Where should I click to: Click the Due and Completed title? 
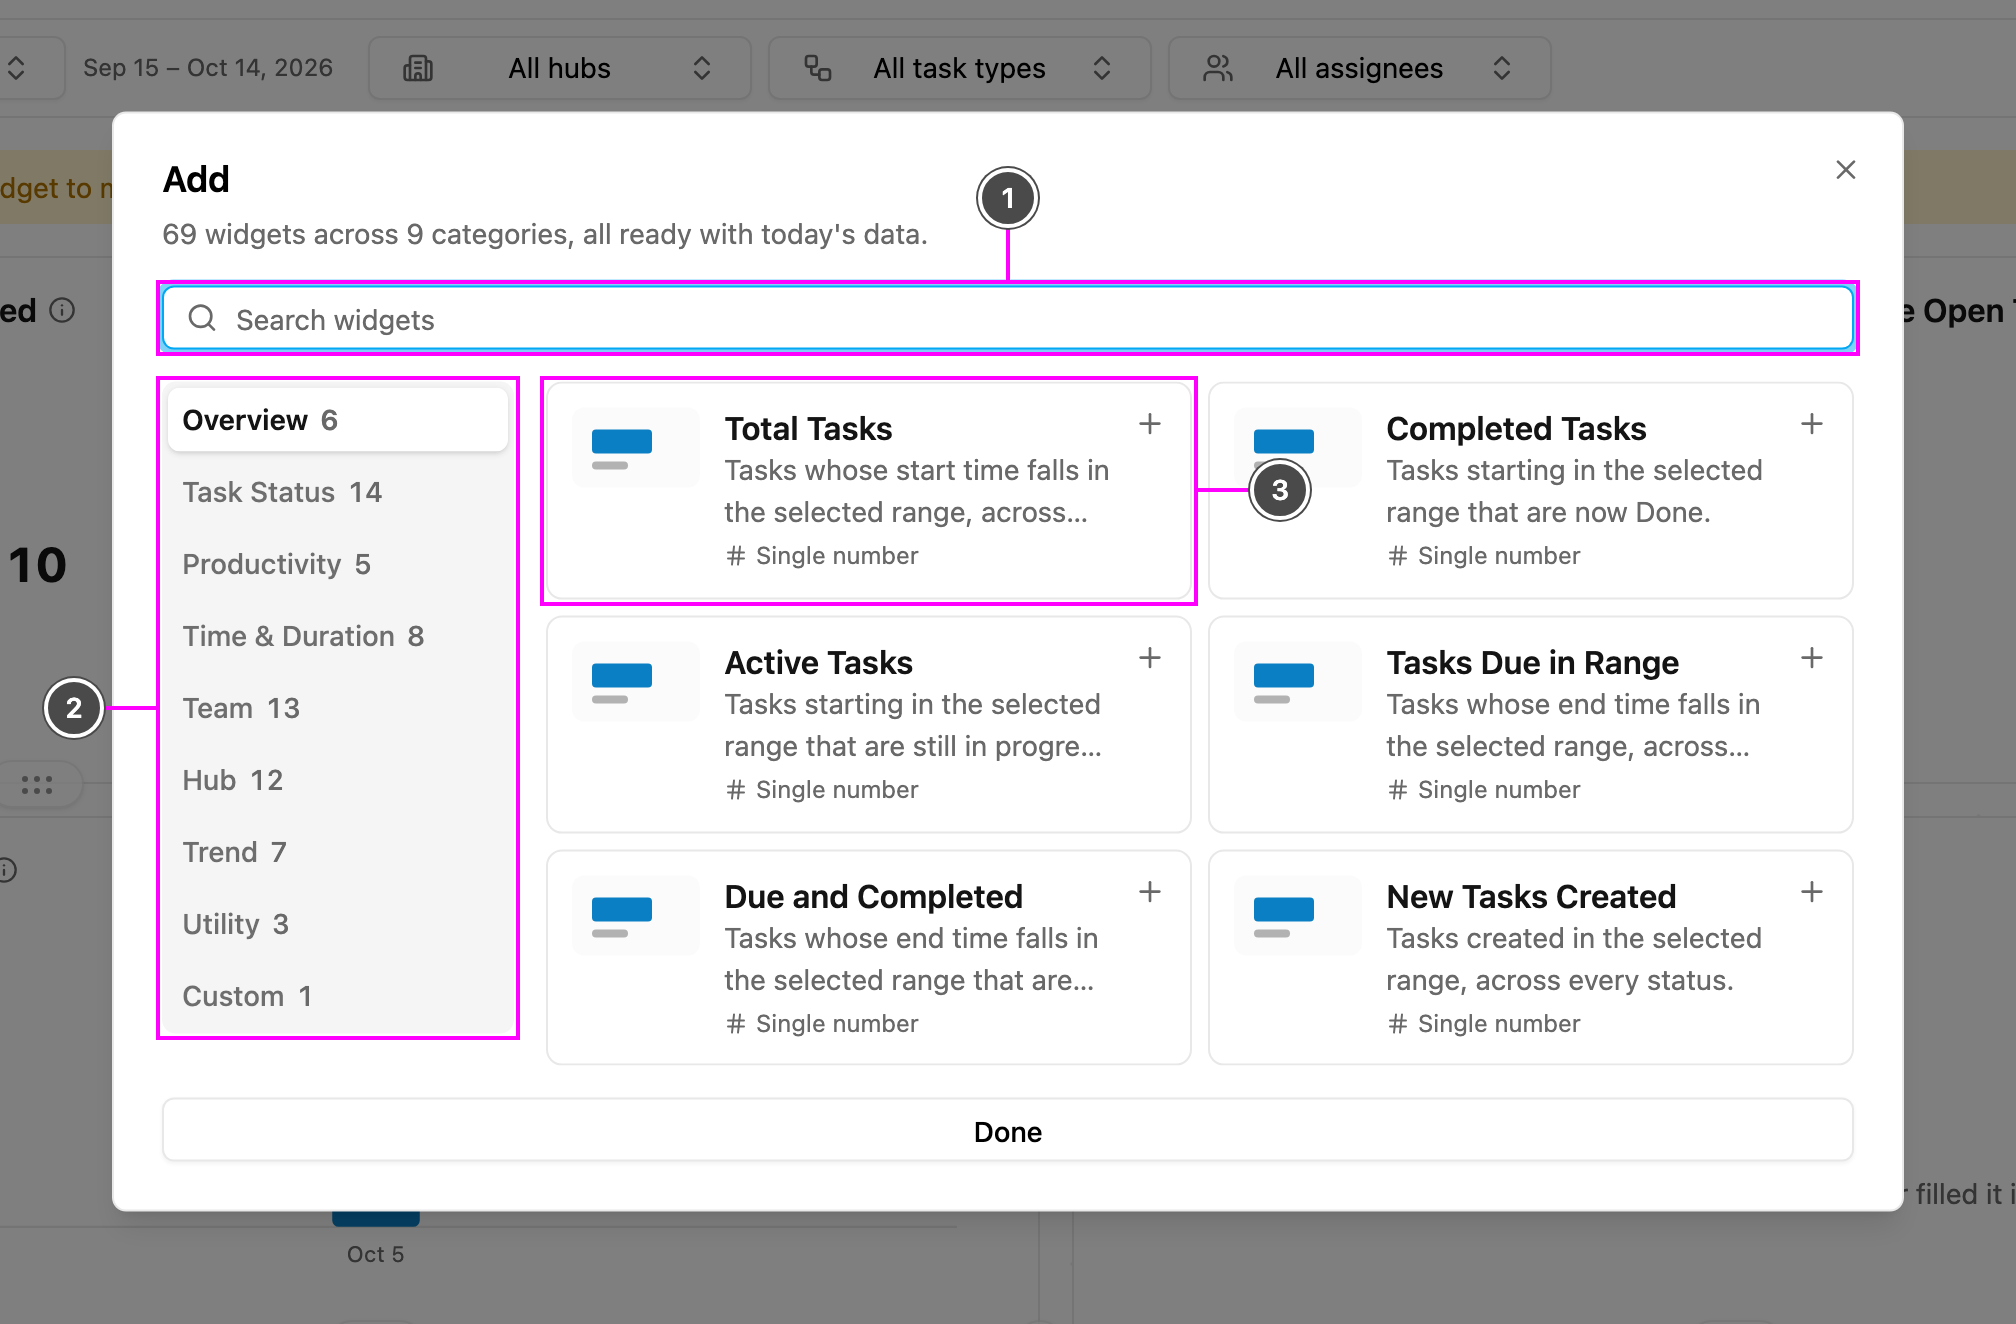873,896
